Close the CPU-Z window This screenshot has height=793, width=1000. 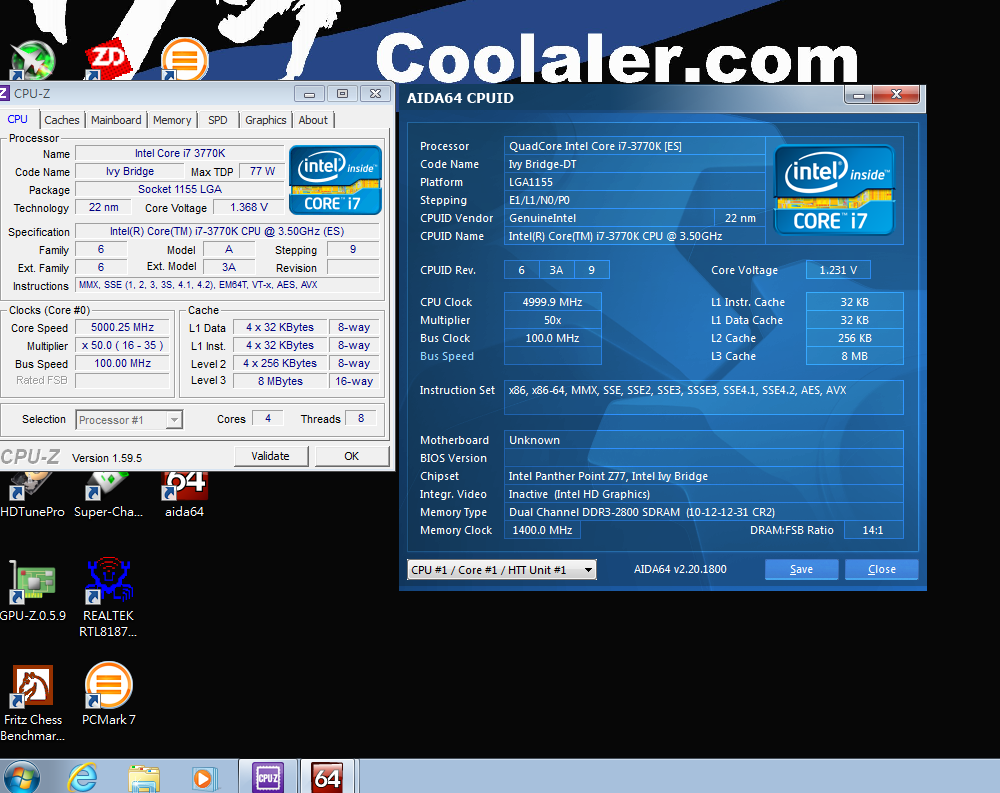pos(376,94)
